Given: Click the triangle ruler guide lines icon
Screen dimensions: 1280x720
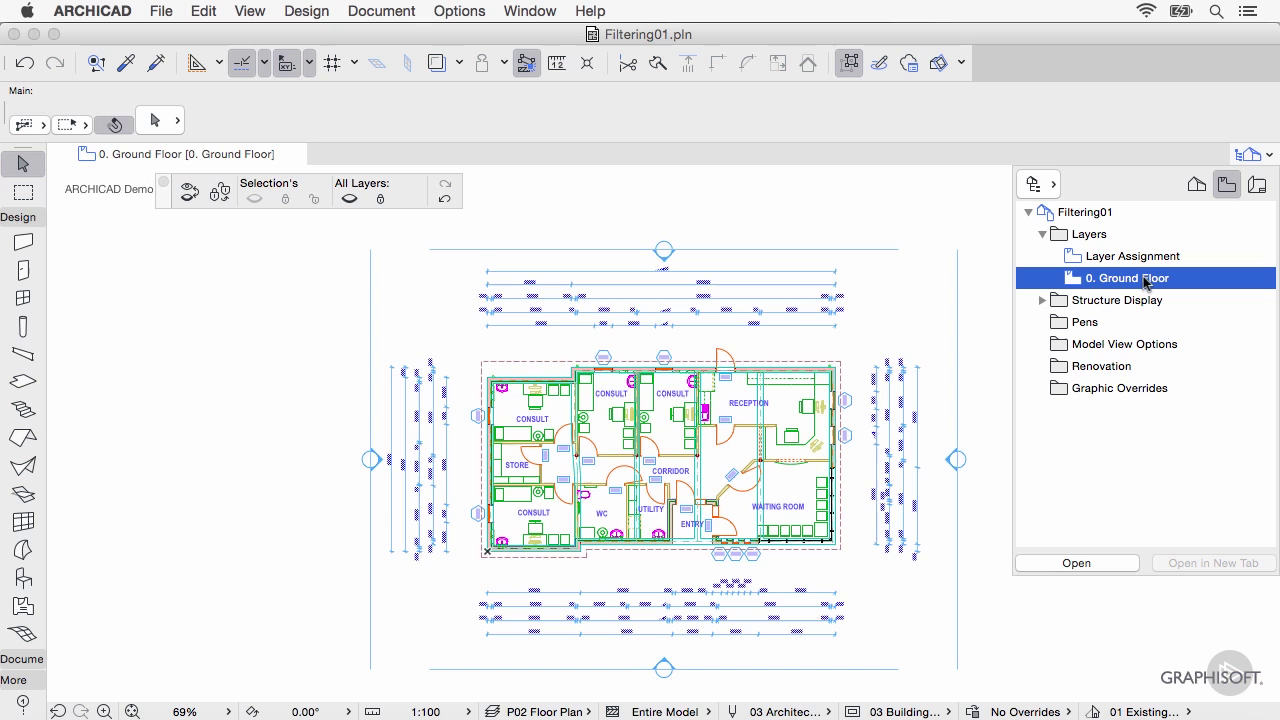Looking at the screenshot, I should click(197, 63).
